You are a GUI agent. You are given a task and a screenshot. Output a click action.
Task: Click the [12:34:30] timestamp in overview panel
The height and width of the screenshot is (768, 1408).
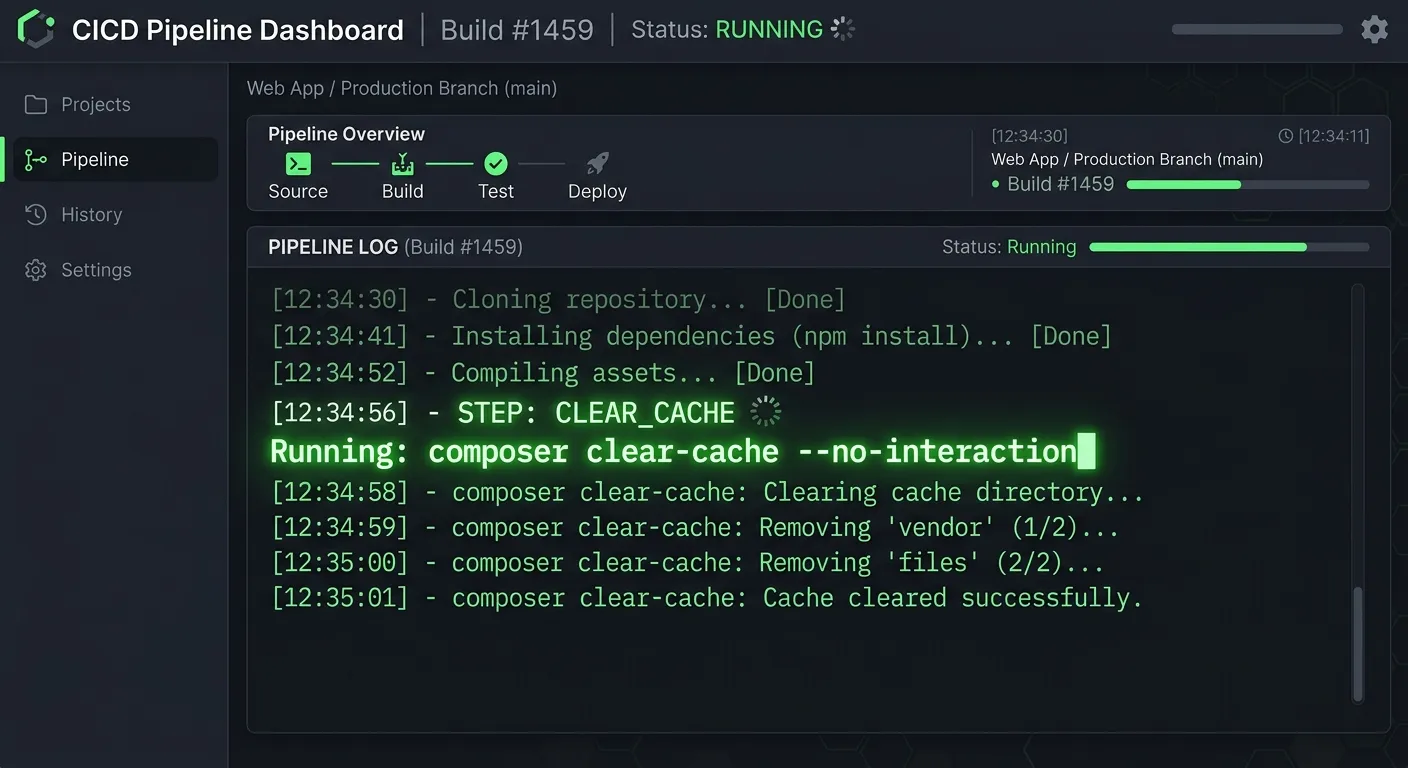click(1029, 136)
